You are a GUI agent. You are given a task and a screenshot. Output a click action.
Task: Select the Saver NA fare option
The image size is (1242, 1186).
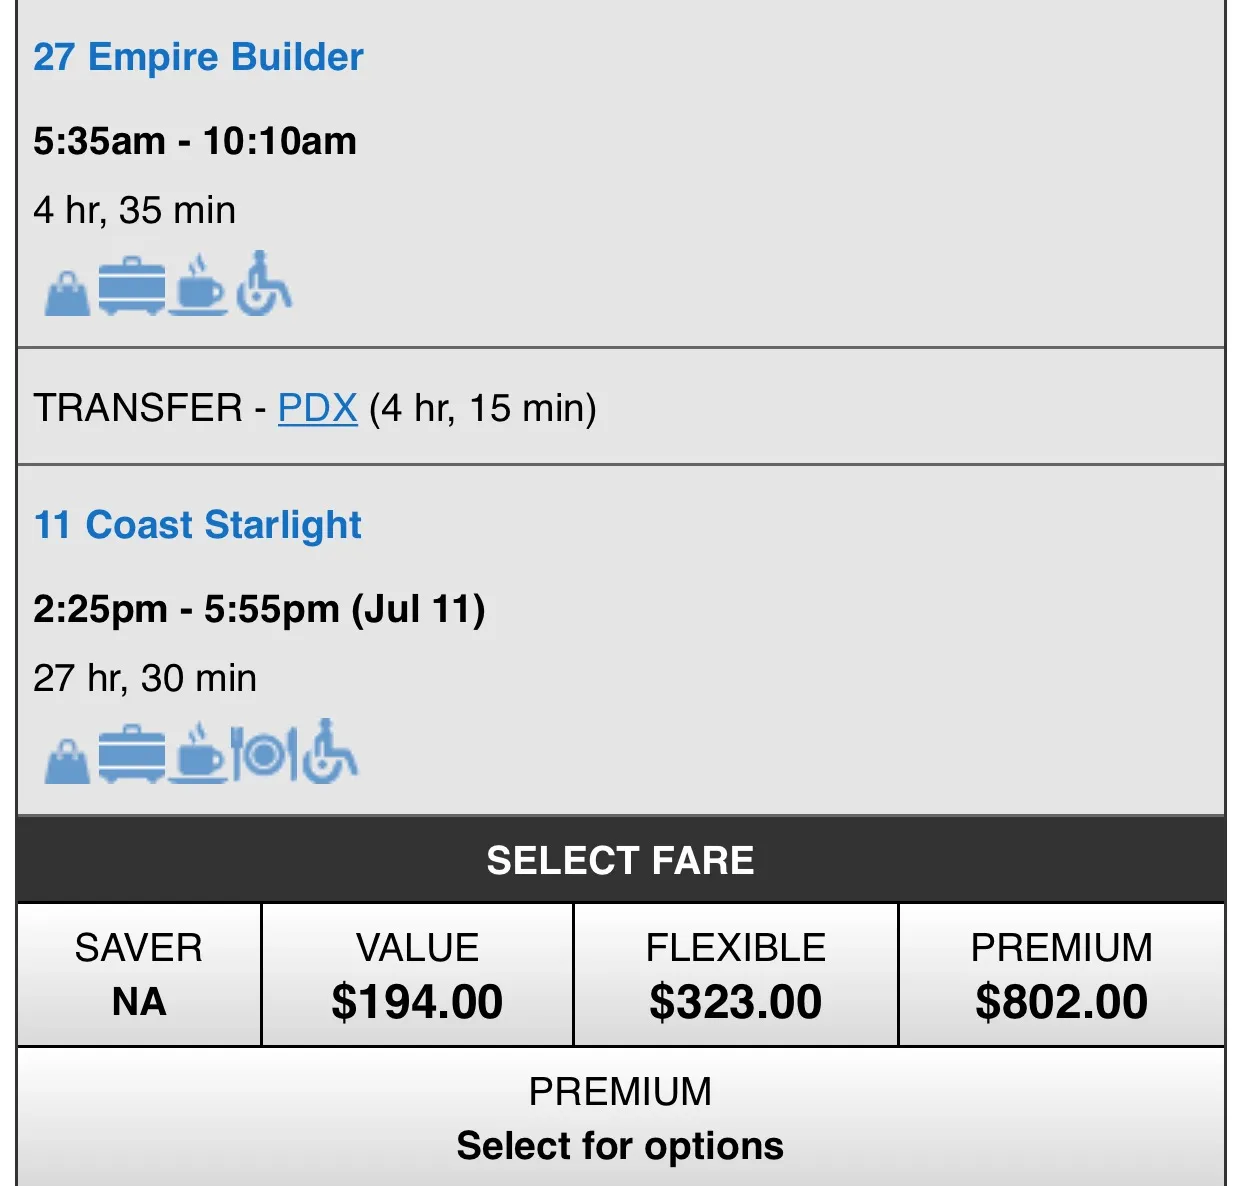pyautogui.click(x=139, y=975)
